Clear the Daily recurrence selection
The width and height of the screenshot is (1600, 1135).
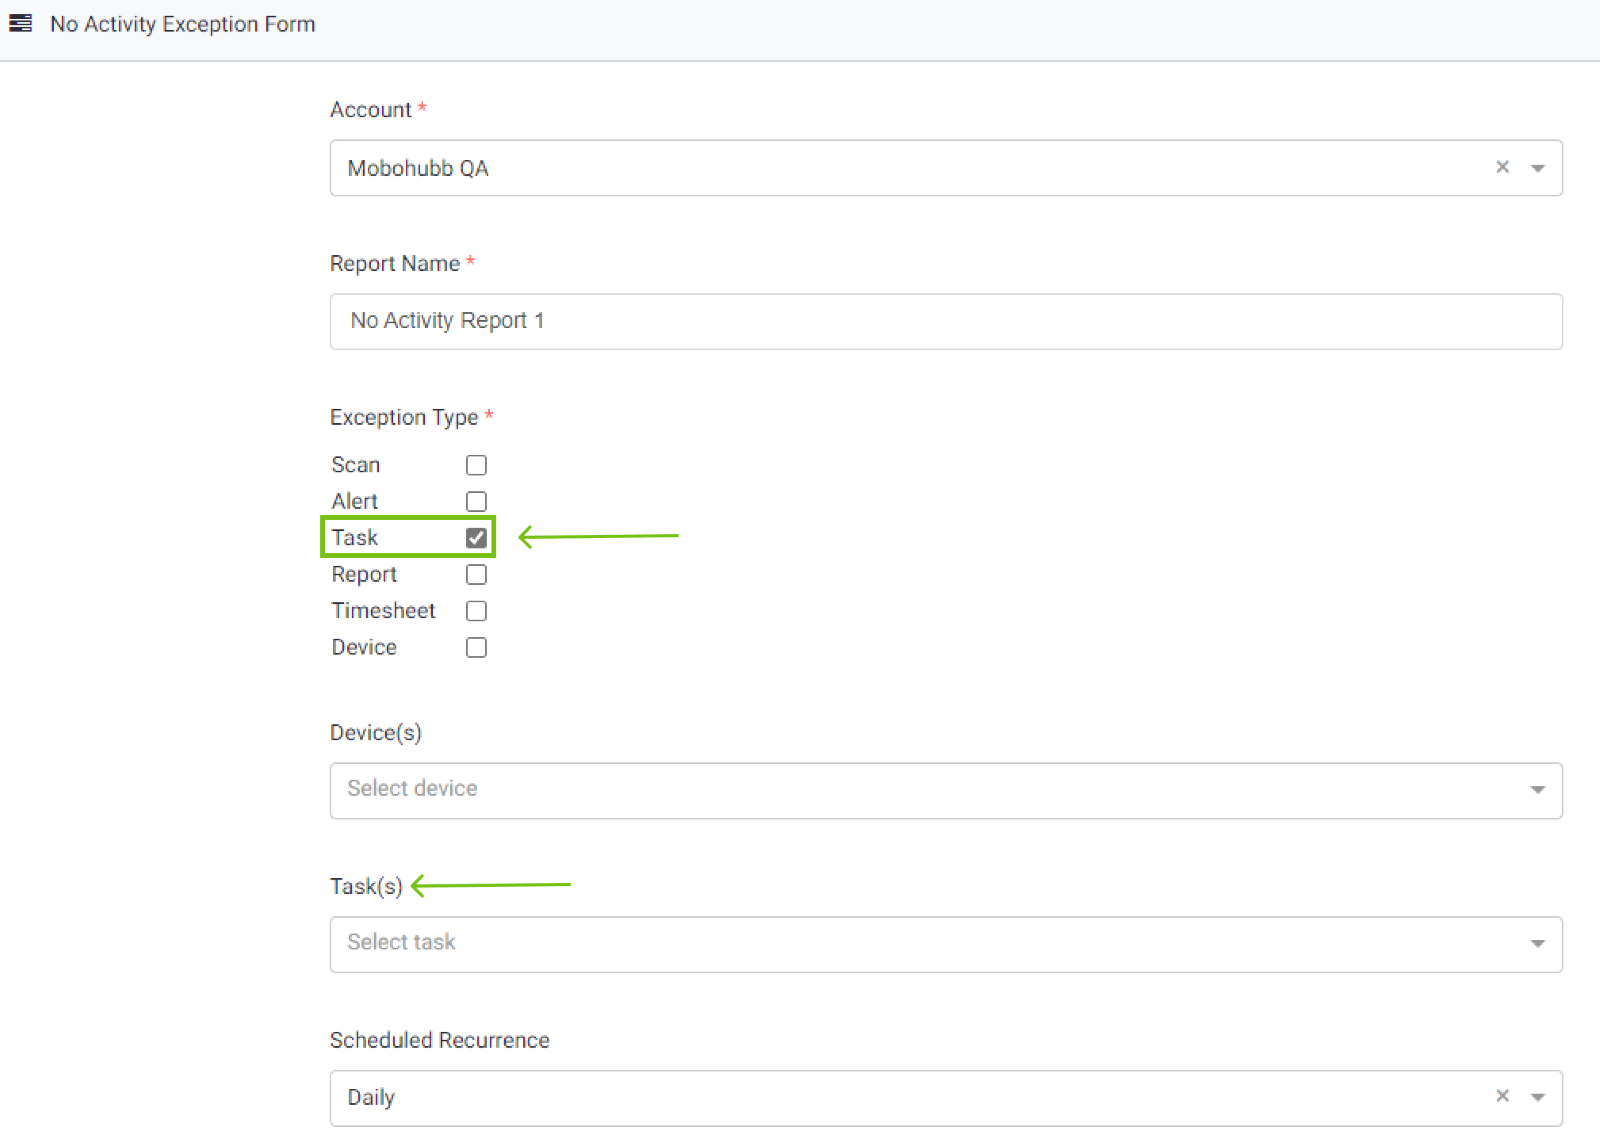[x=1502, y=1096]
